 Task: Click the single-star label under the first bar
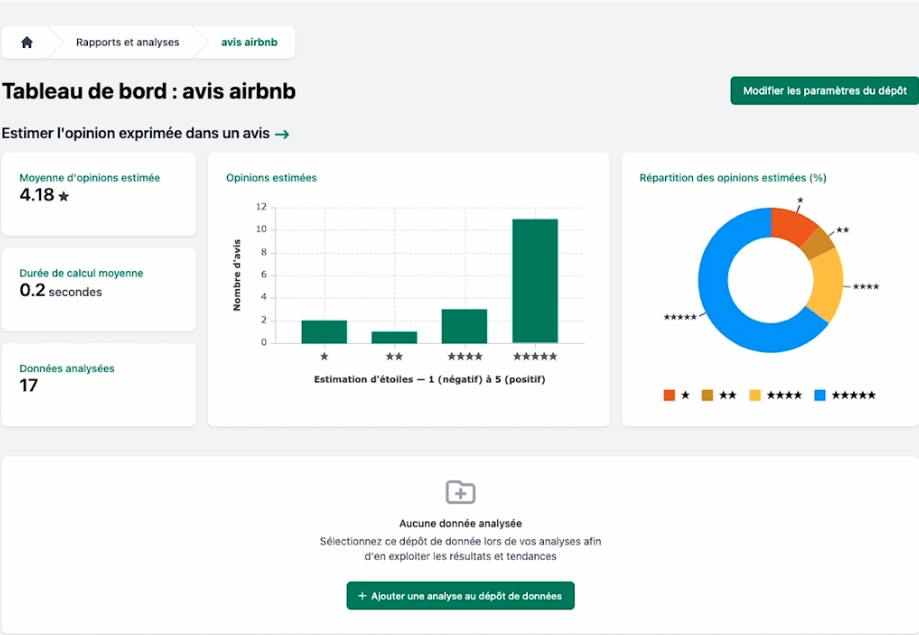click(325, 355)
